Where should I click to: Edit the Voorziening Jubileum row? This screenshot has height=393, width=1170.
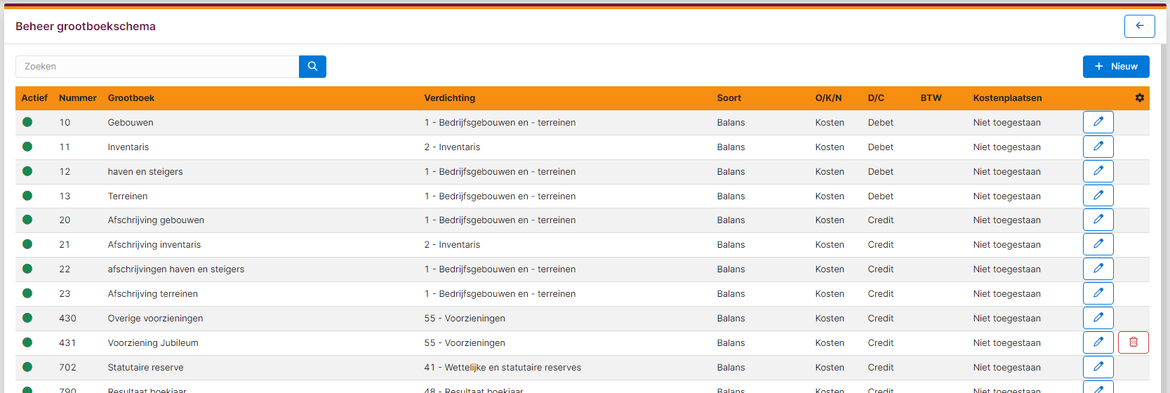pos(1098,342)
